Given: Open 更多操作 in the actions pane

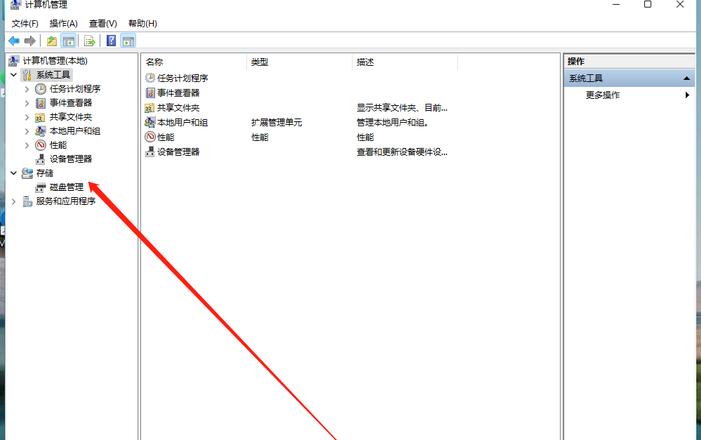Looking at the screenshot, I should (x=603, y=95).
